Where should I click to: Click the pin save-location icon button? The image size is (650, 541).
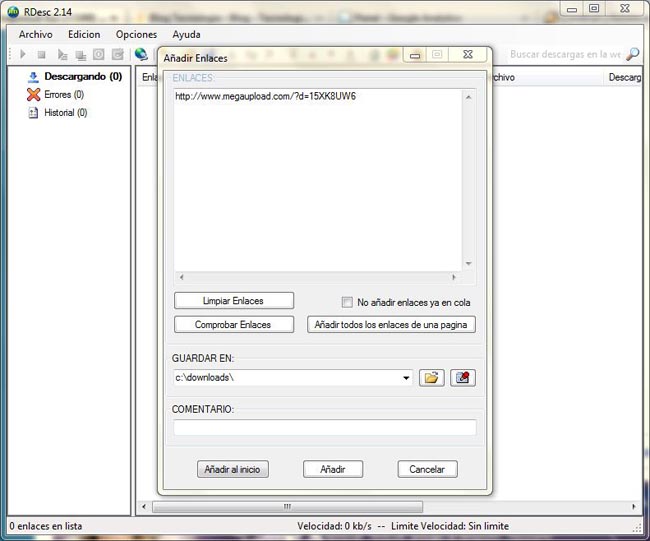tap(462, 378)
